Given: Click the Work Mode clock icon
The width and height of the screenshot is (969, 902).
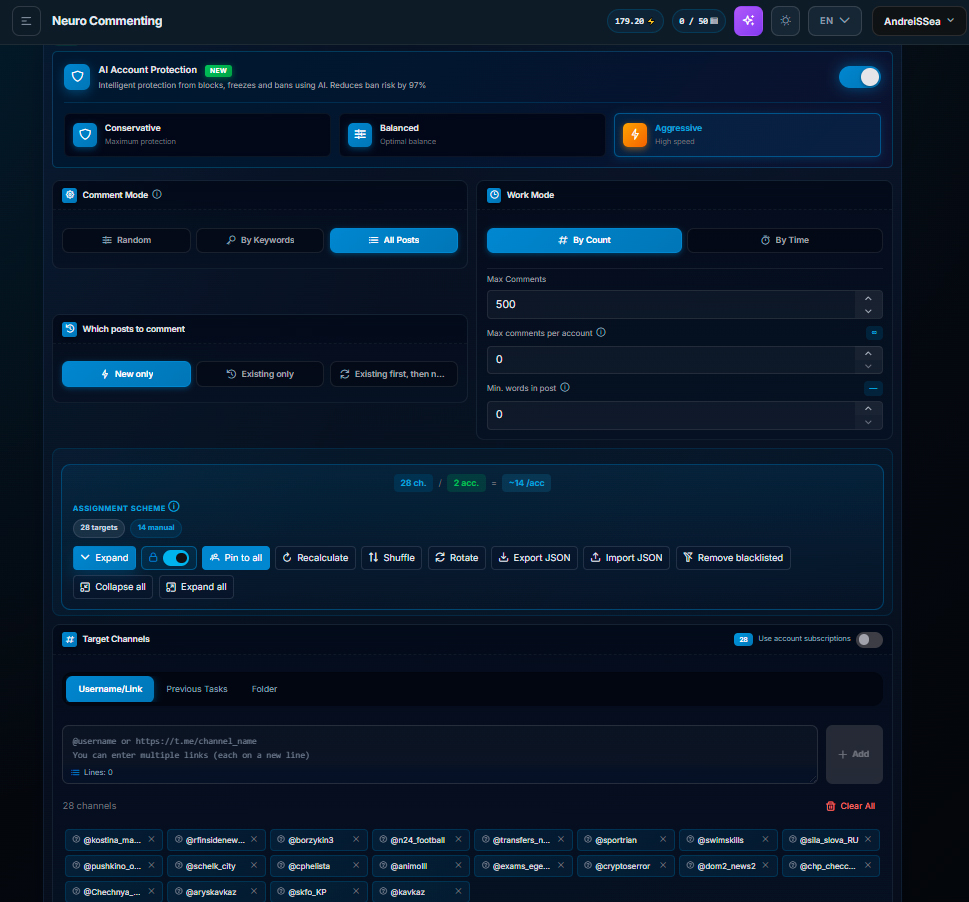Looking at the screenshot, I should [x=494, y=195].
